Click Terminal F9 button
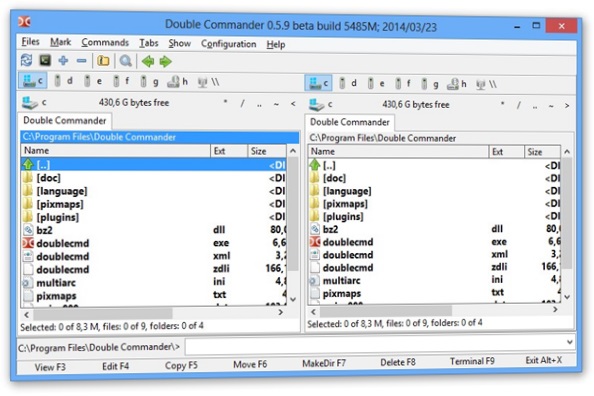This screenshot has width=594, height=396. [472, 361]
